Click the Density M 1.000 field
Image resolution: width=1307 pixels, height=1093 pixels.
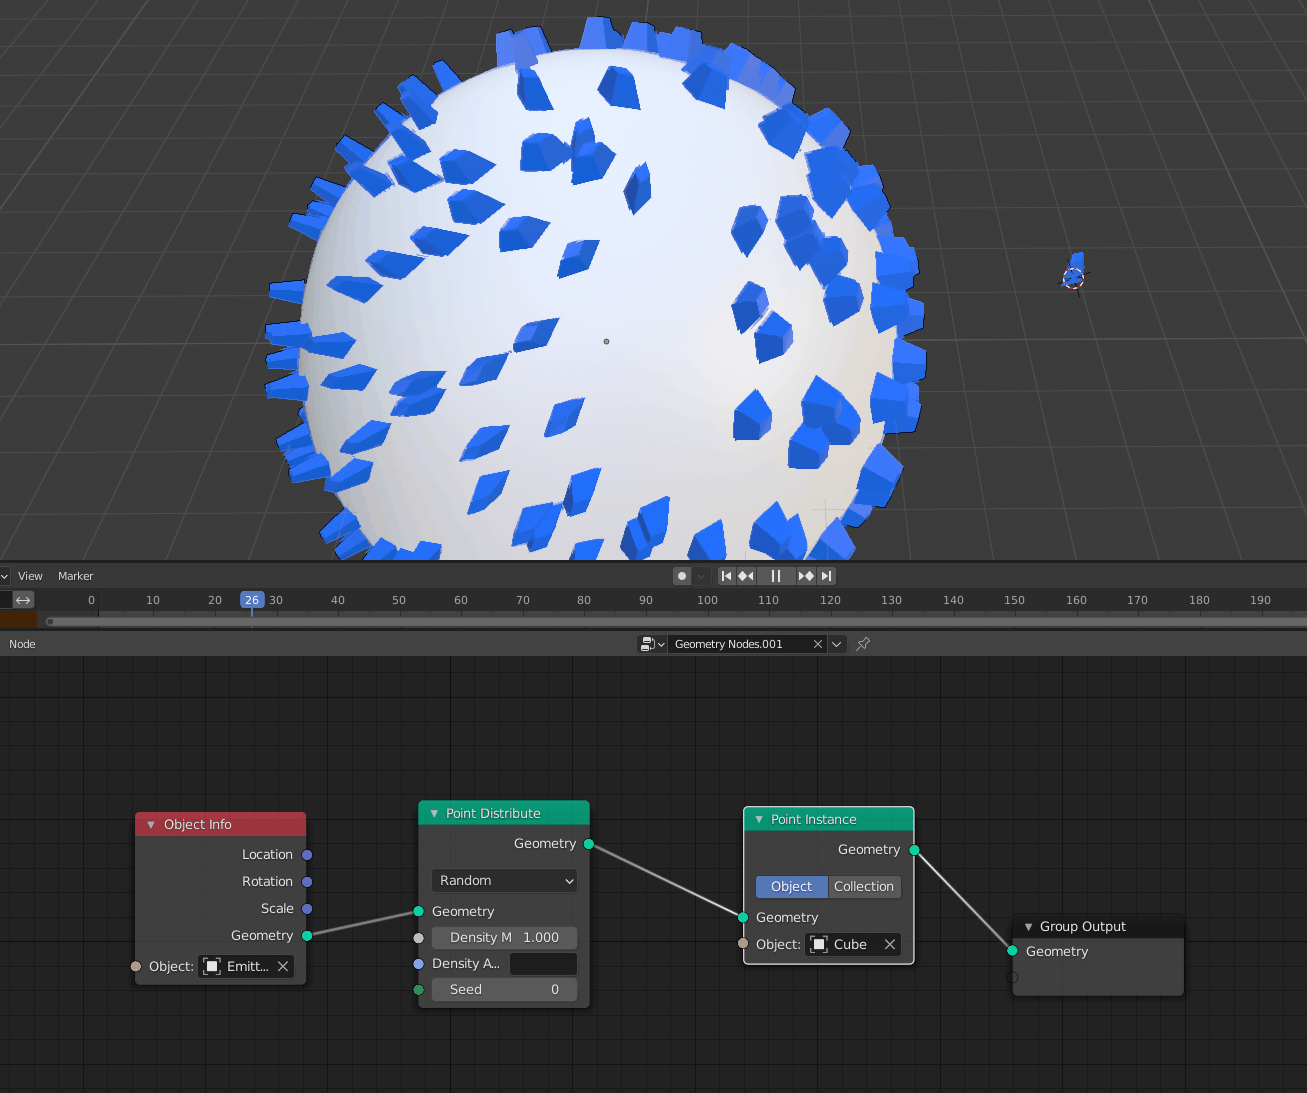point(504,938)
